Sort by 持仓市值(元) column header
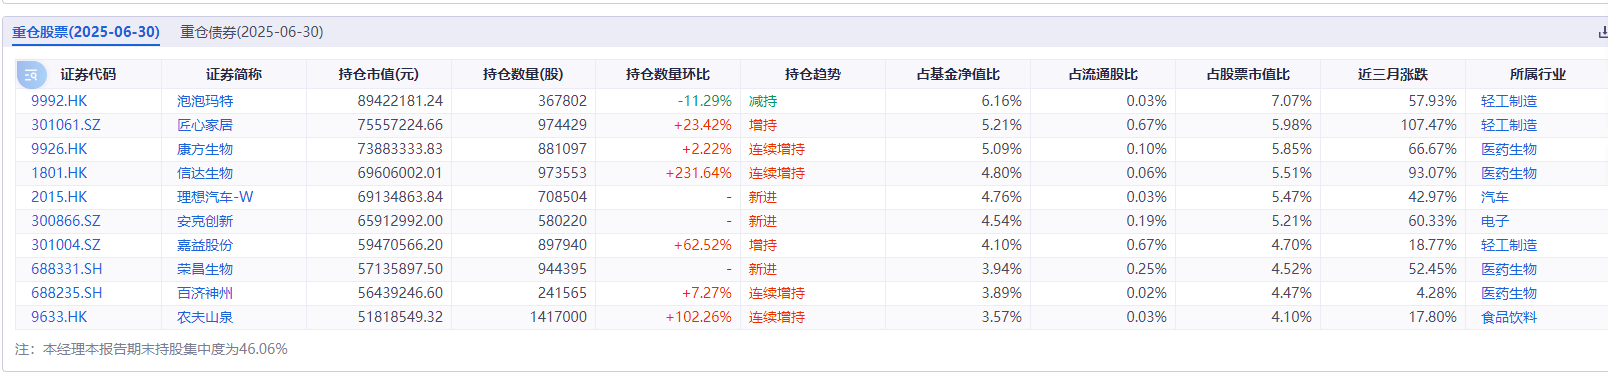1608x373 pixels. pyautogui.click(x=378, y=74)
